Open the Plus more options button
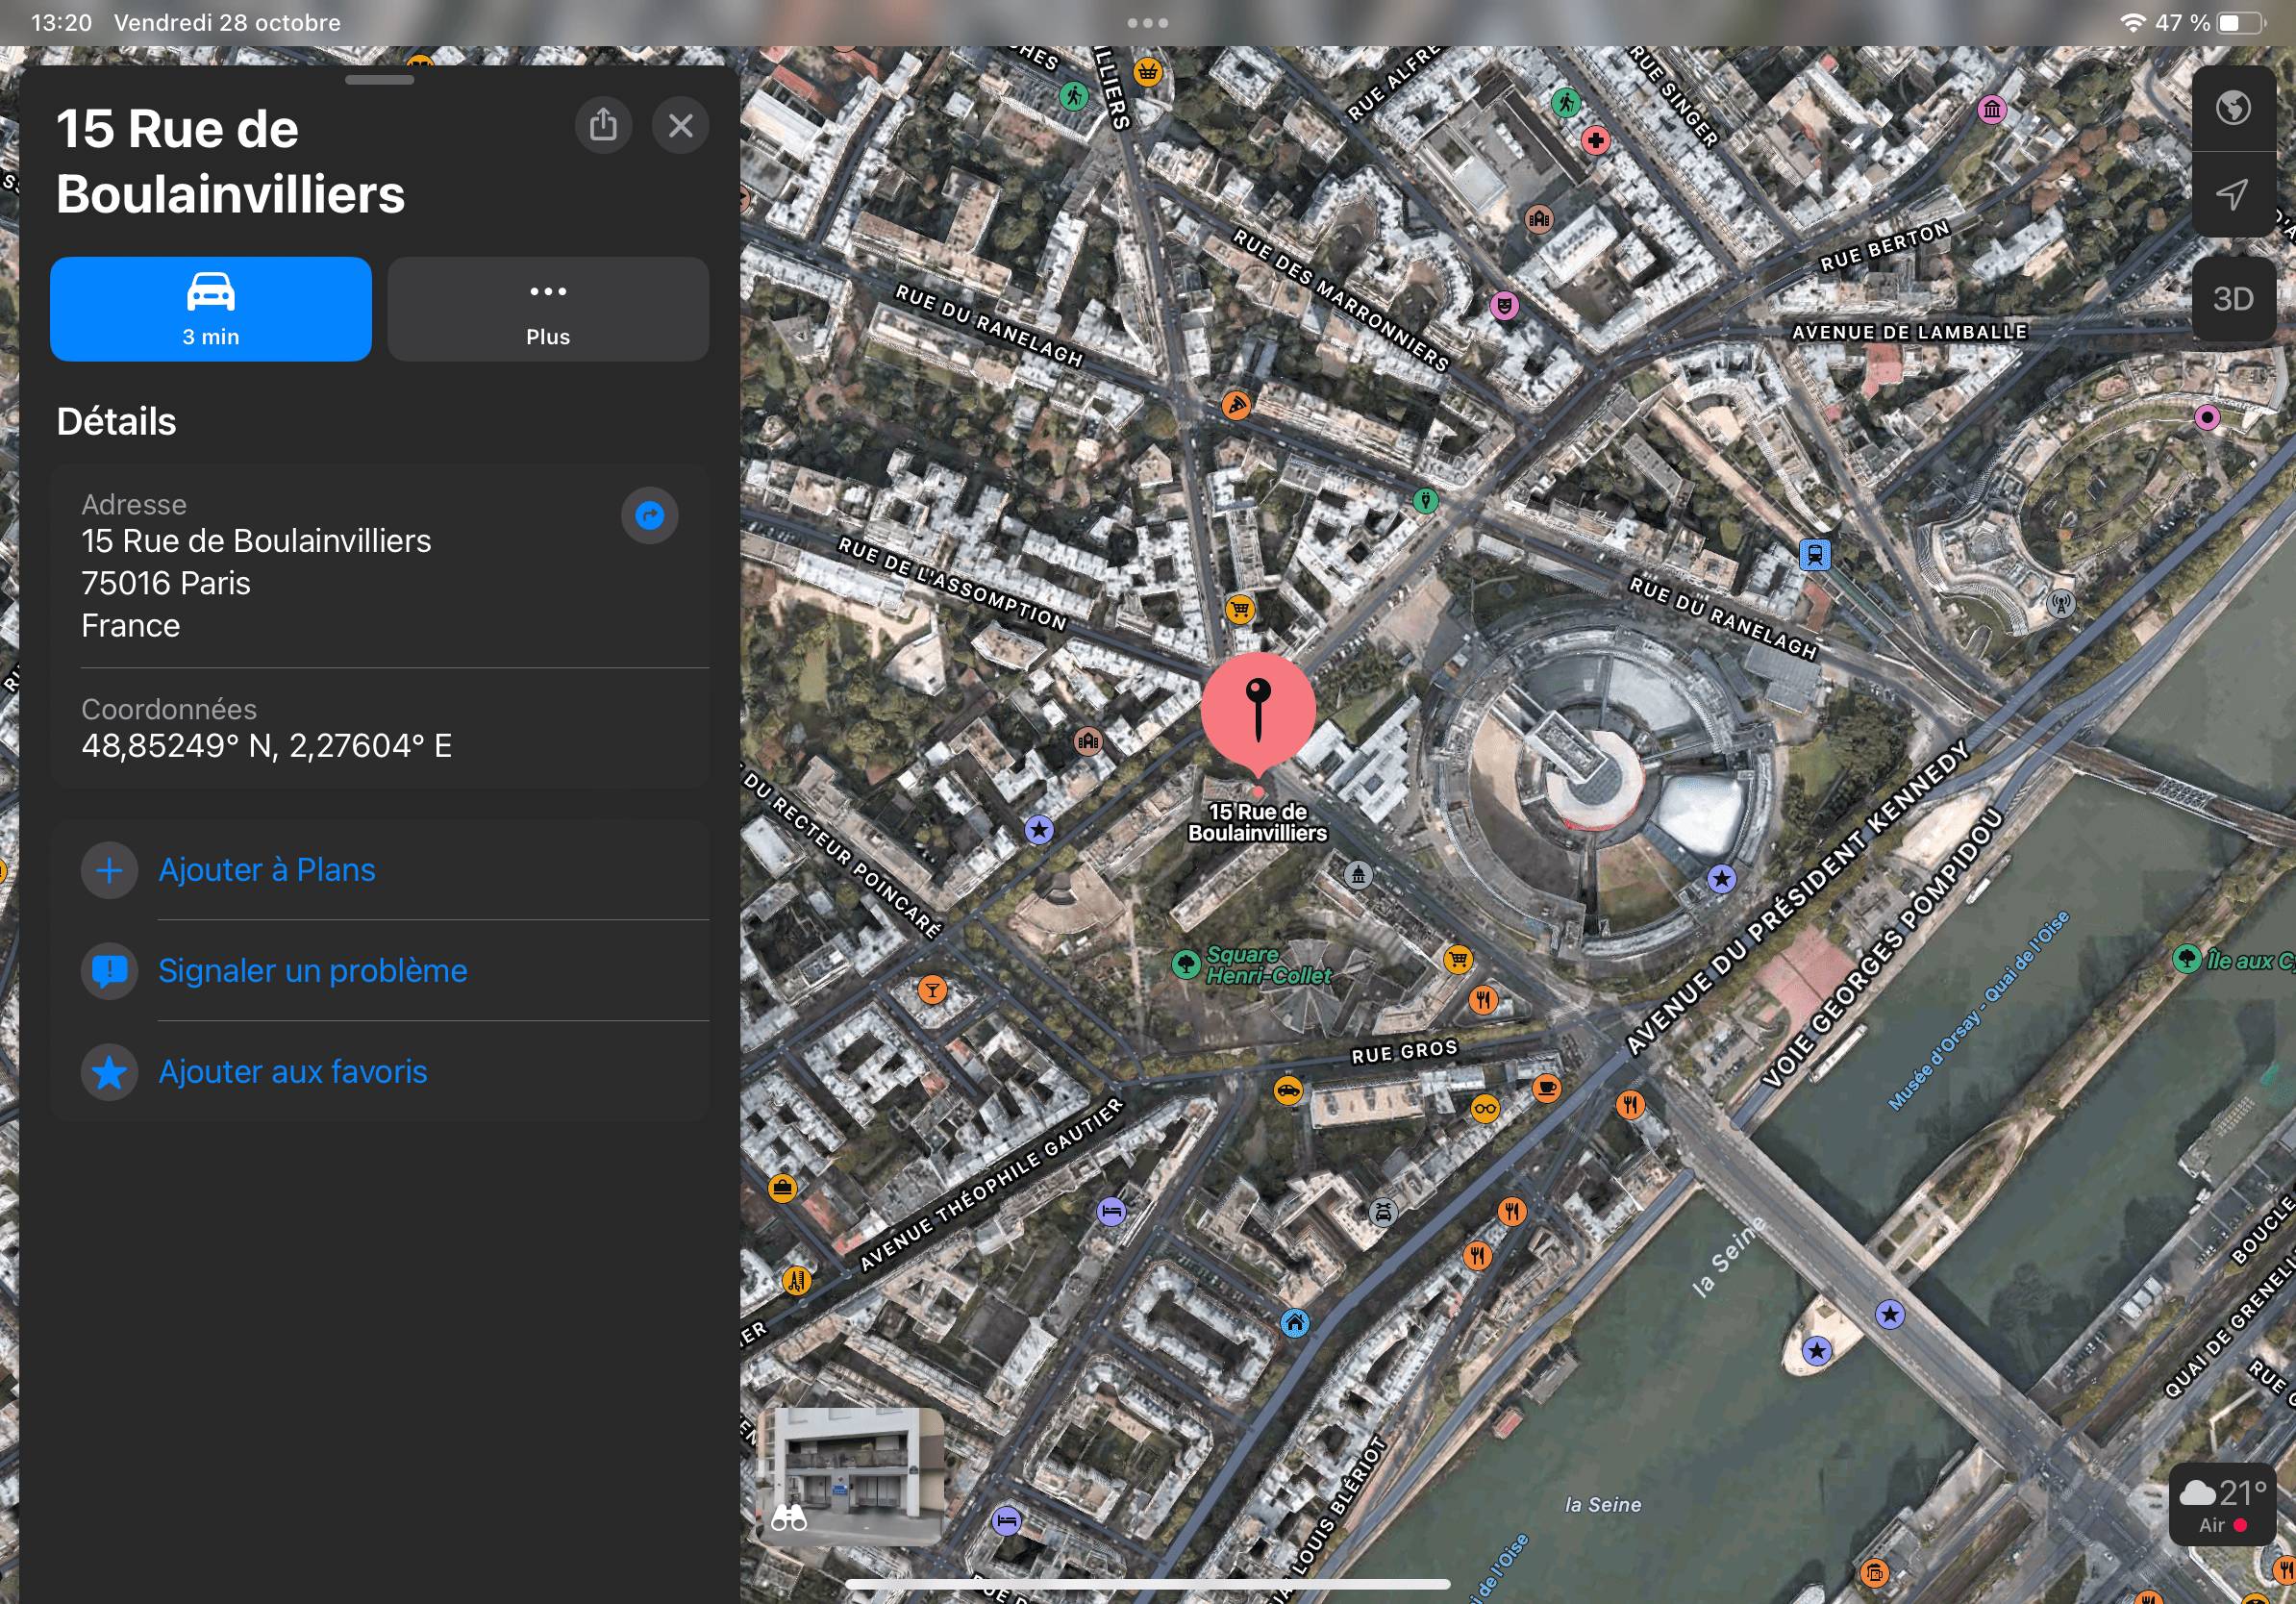The width and height of the screenshot is (2296, 1604). click(548, 309)
